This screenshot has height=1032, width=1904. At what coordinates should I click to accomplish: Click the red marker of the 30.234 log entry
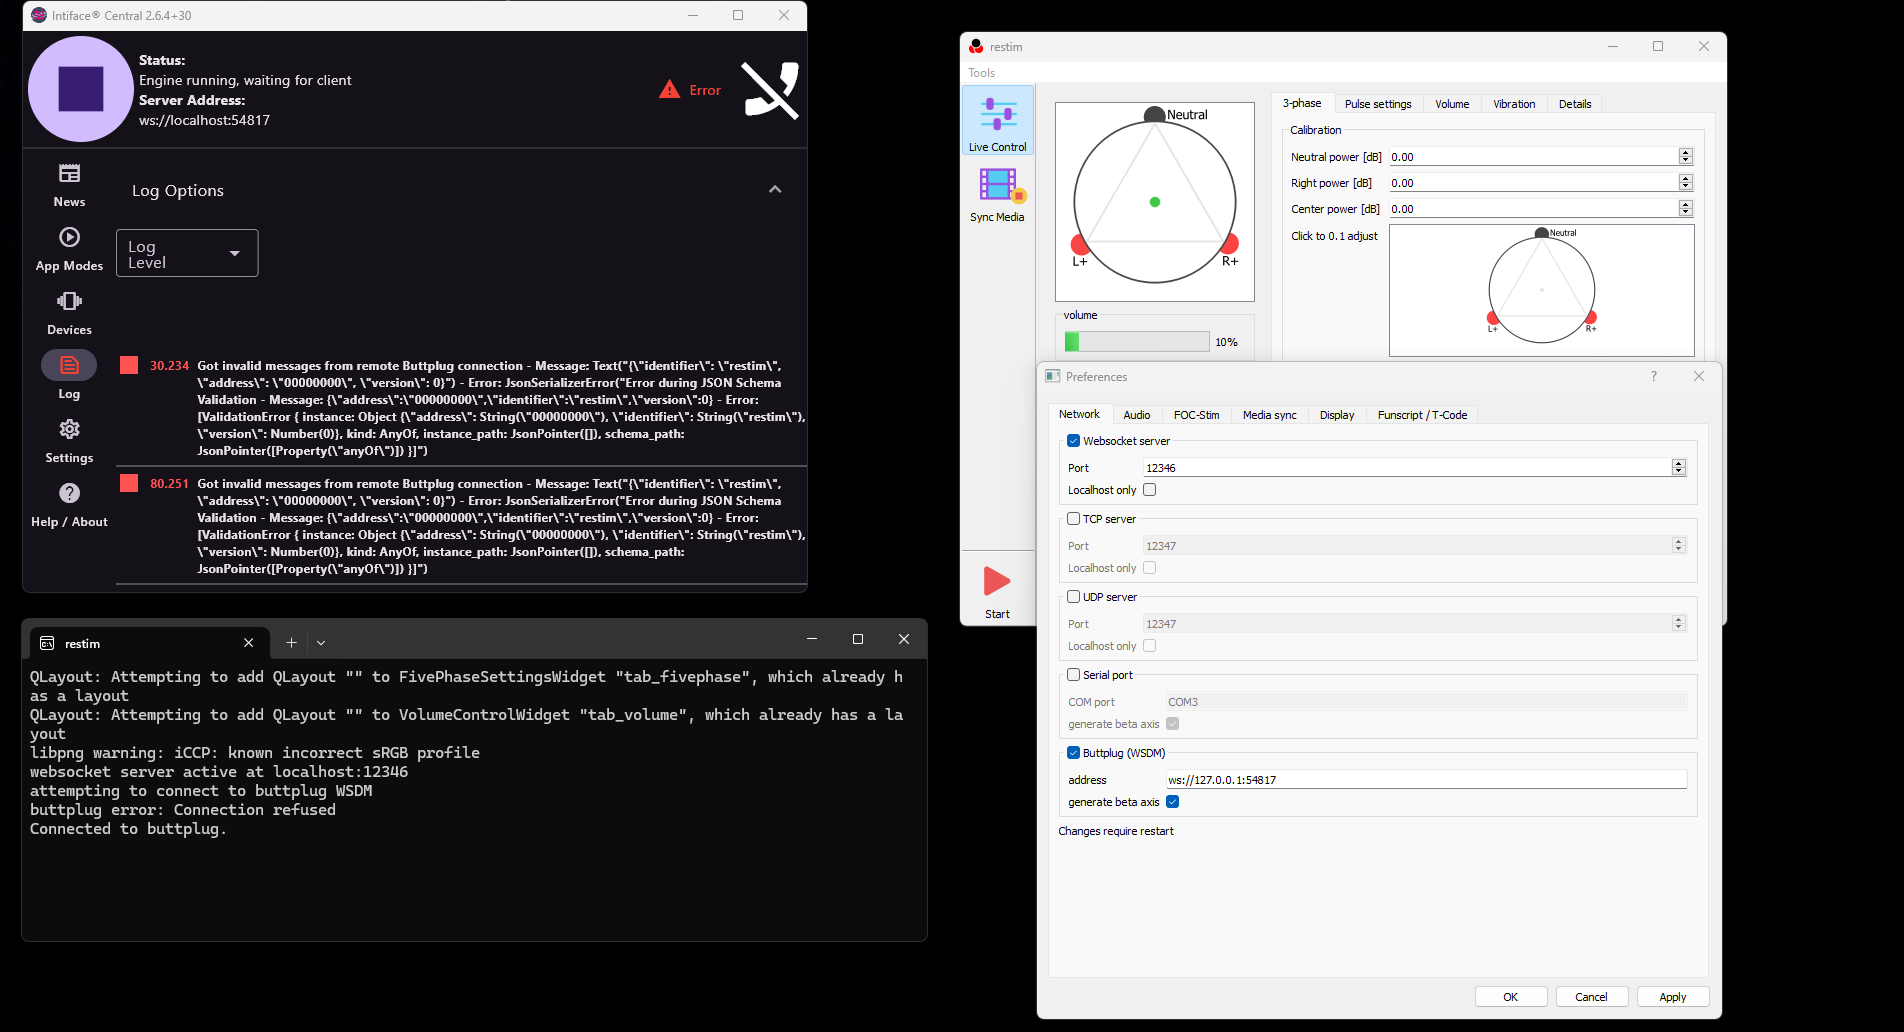click(x=129, y=365)
